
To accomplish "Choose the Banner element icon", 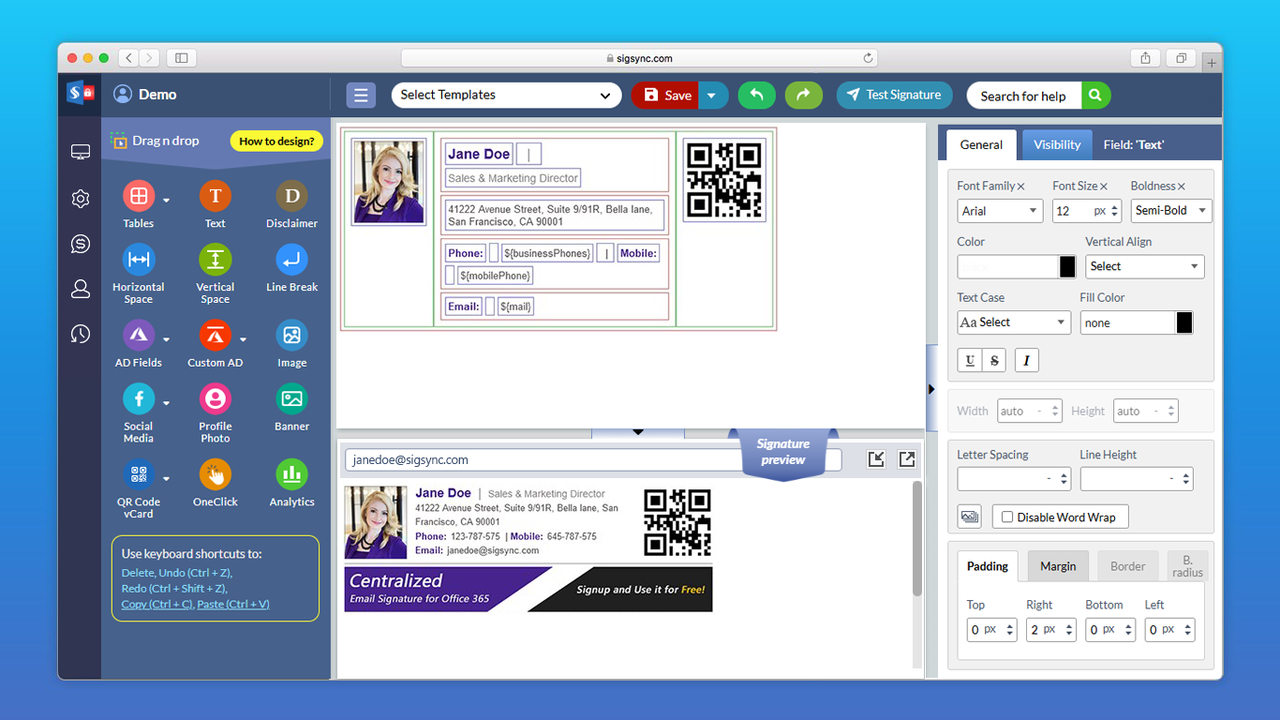I will click(x=292, y=399).
